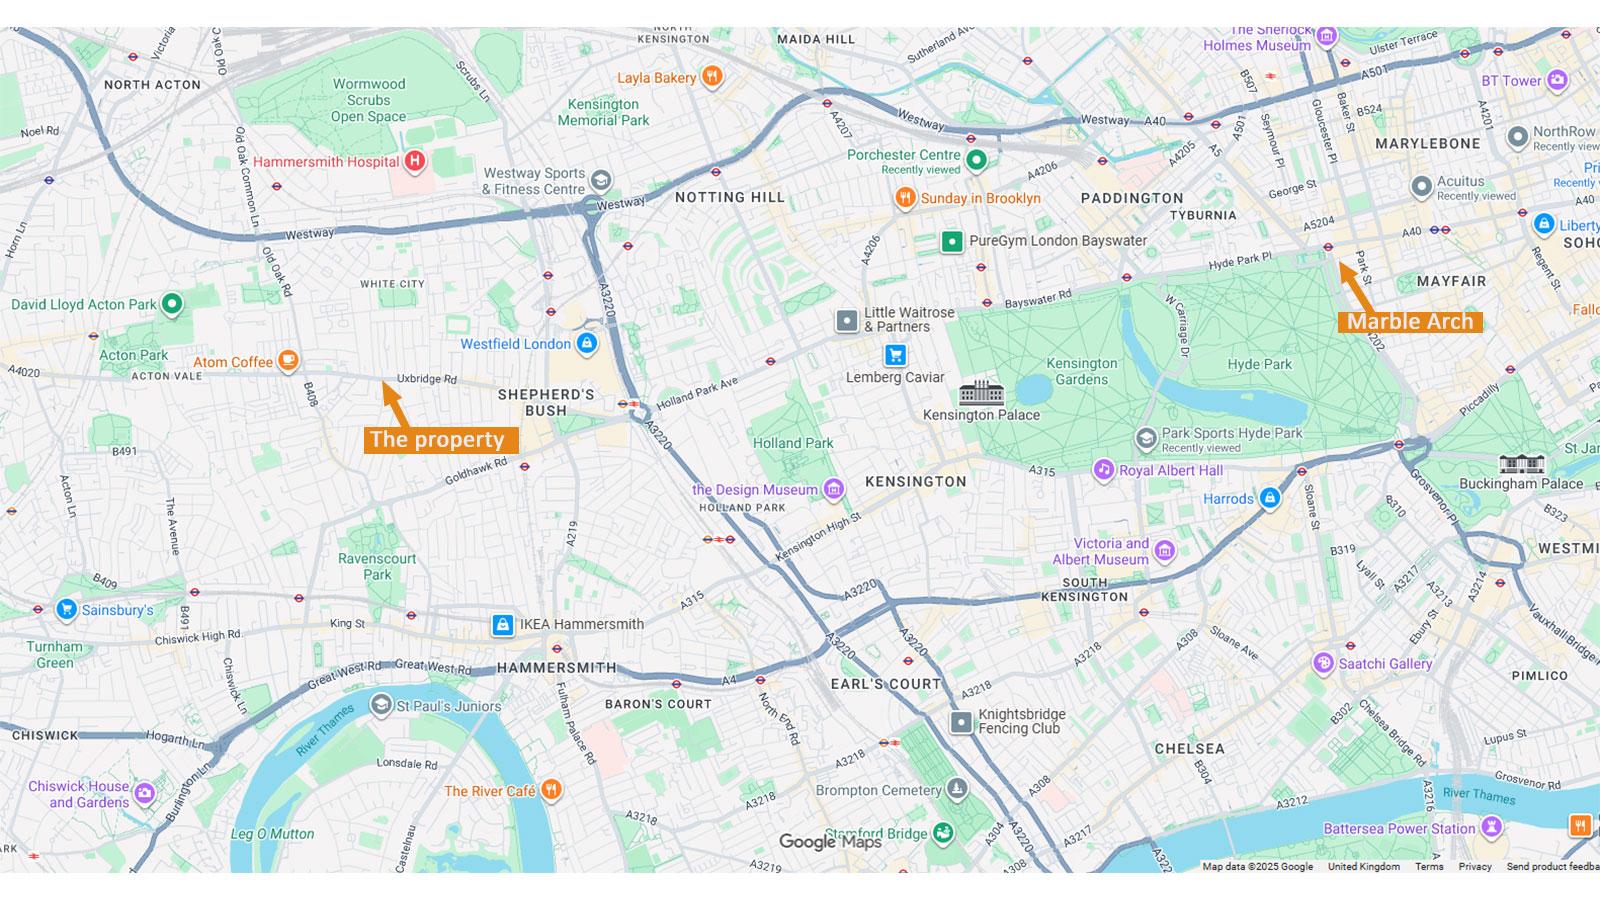
Task: Select the IKEA Hammersmith shop marker
Action: [503, 624]
